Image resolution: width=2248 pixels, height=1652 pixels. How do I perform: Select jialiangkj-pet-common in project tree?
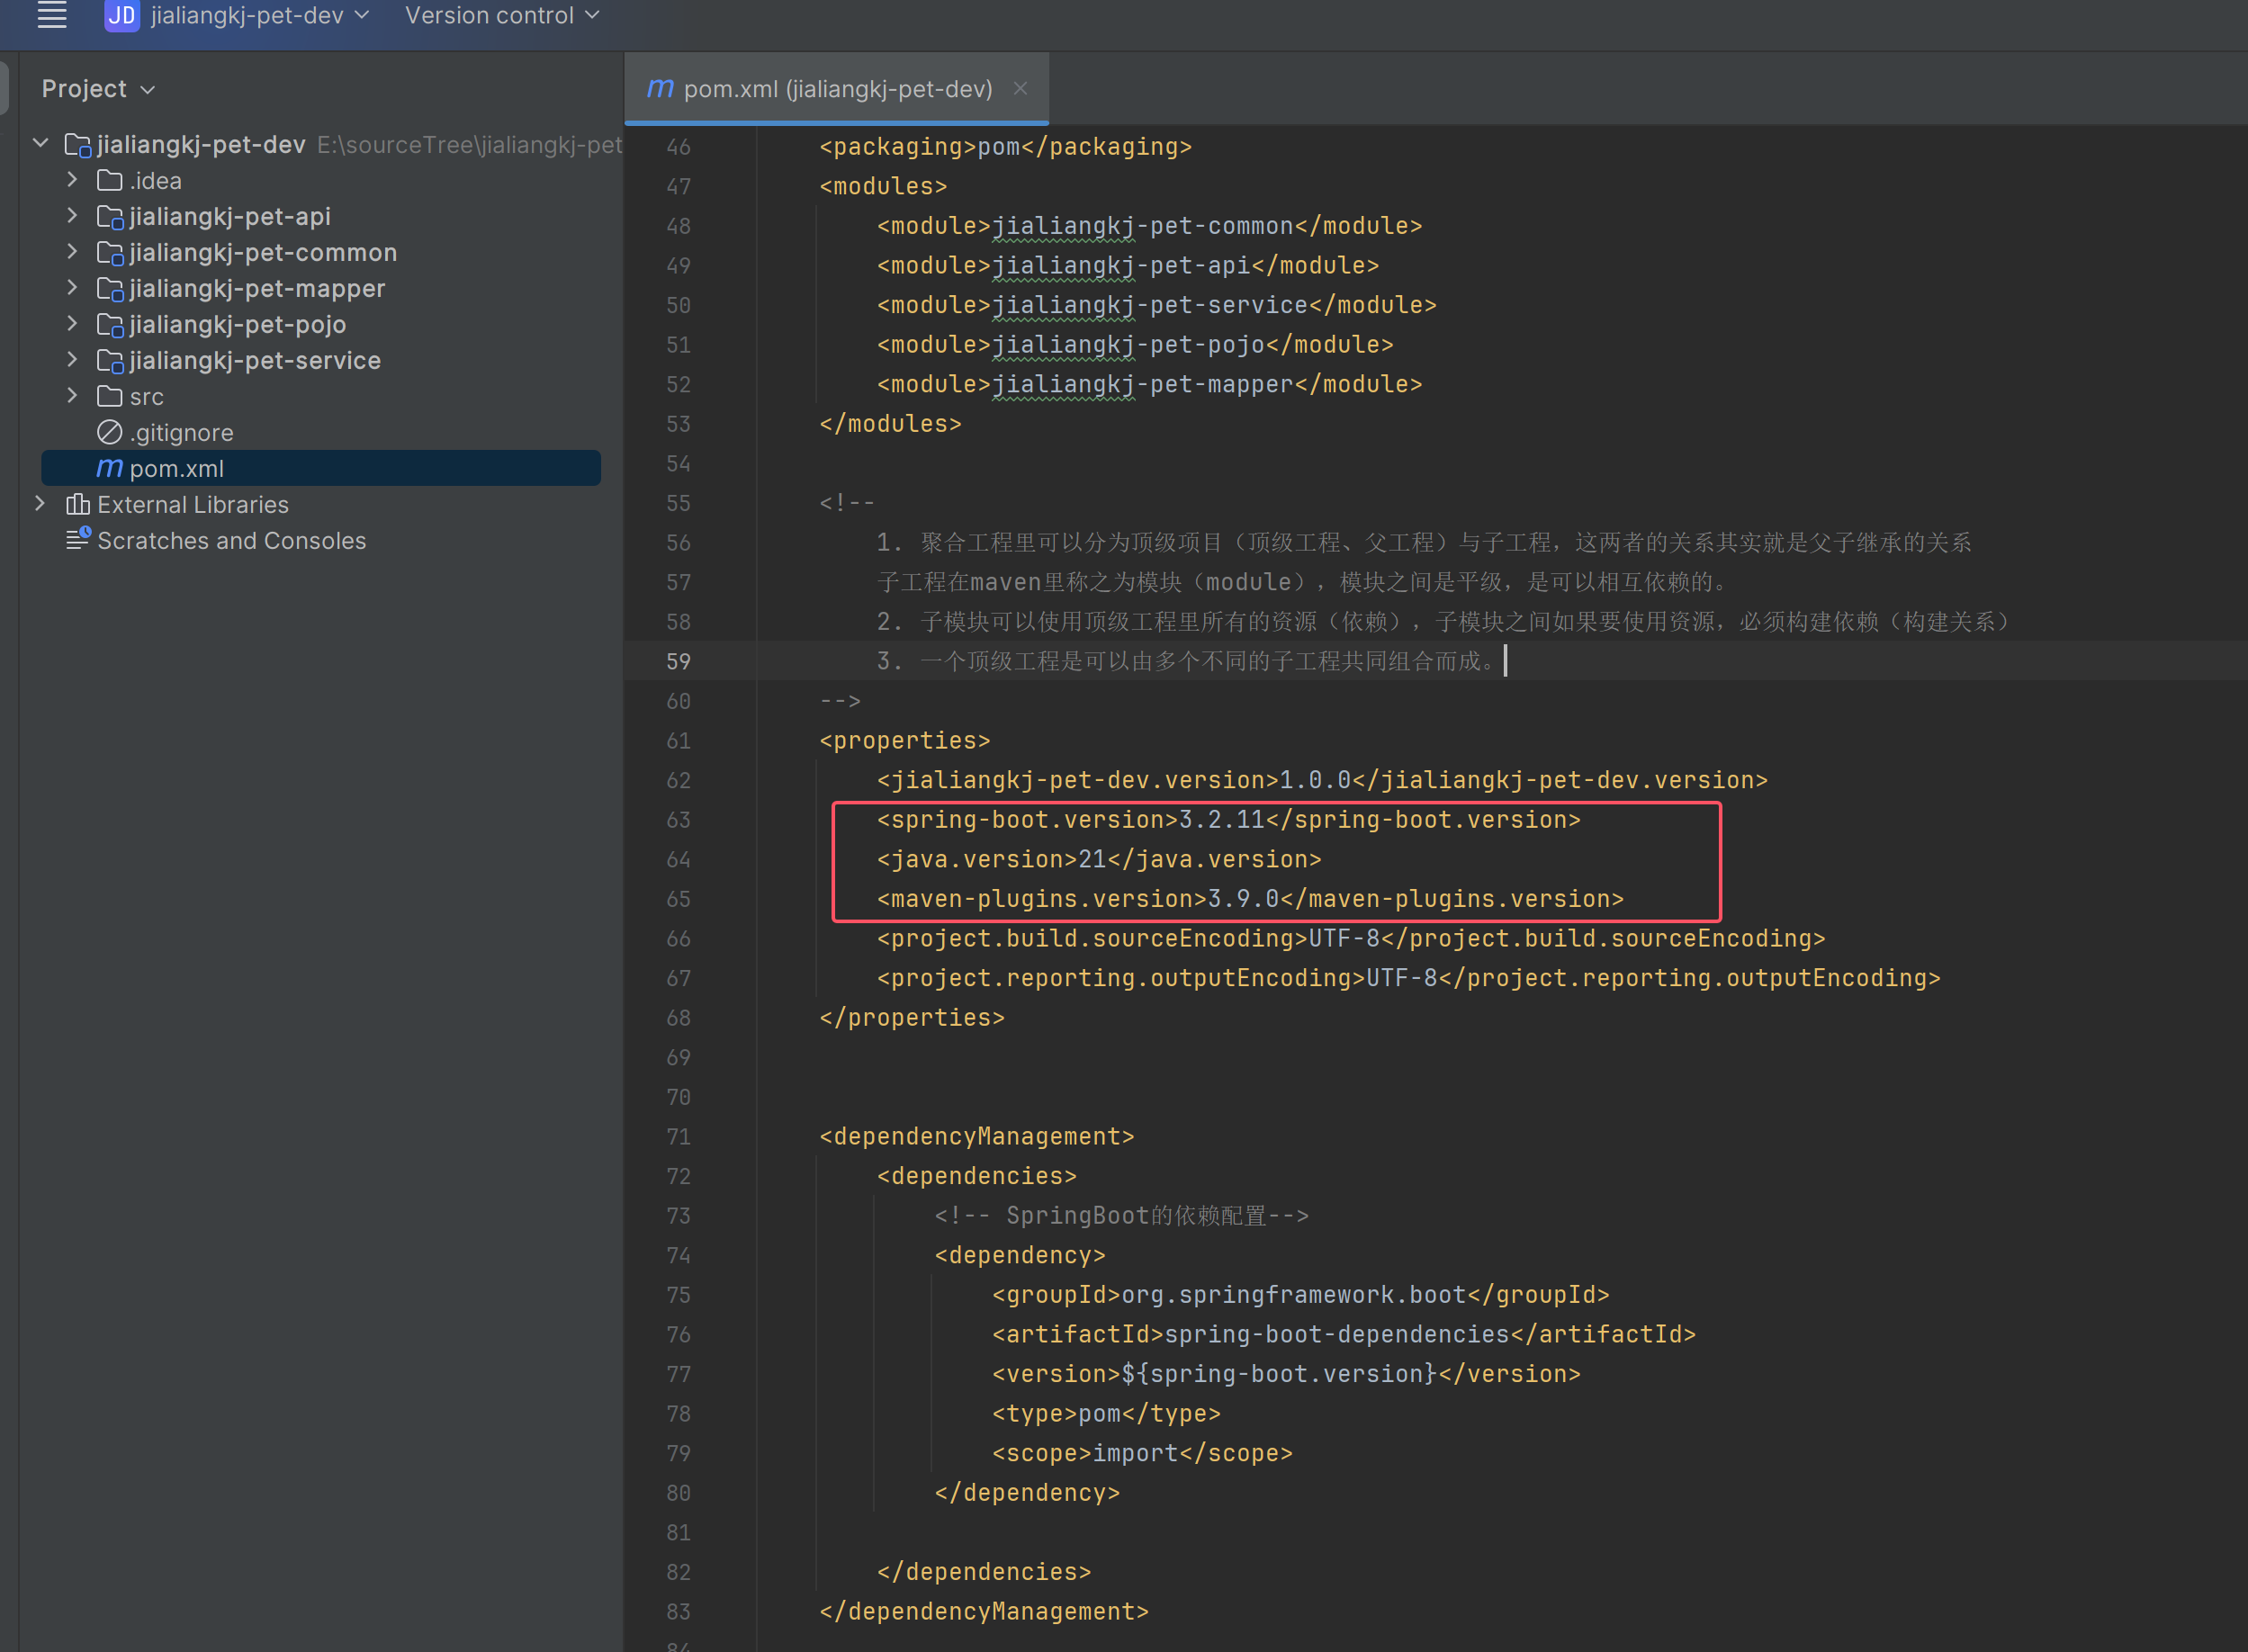(x=263, y=253)
